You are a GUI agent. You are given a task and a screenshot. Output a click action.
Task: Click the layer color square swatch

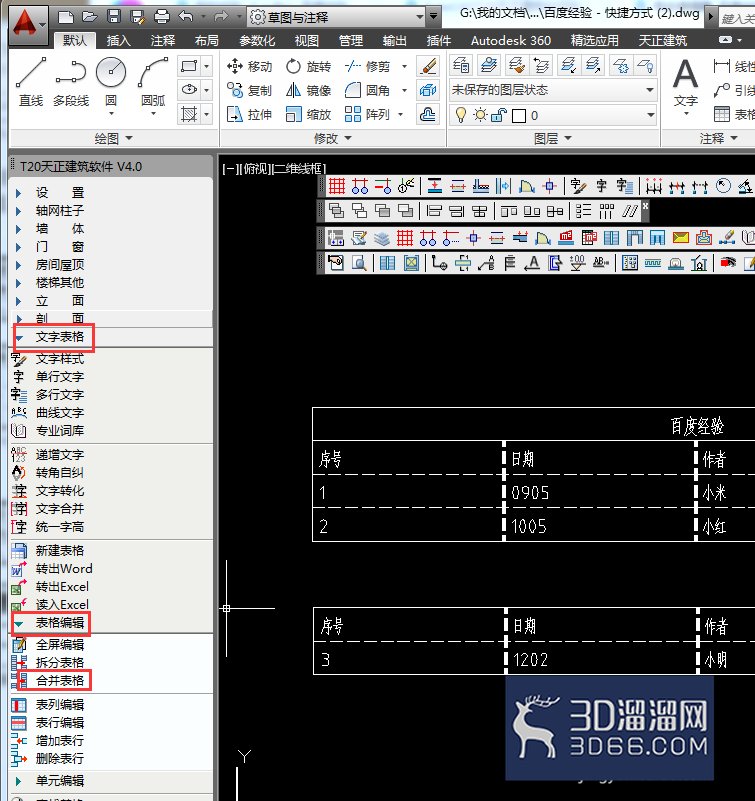click(519, 116)
